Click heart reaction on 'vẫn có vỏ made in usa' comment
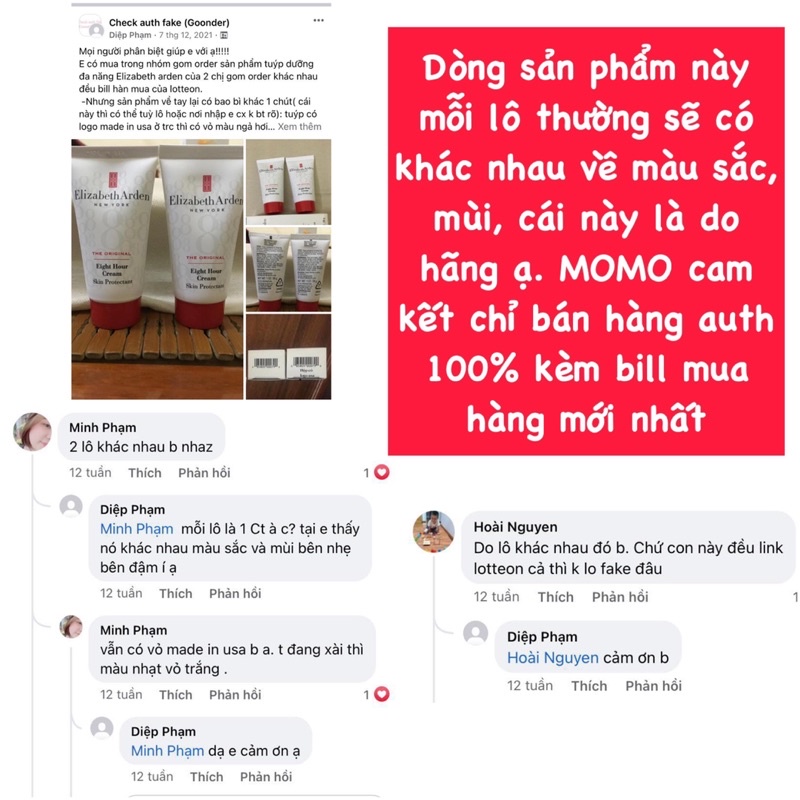This screenshot has height=800, width=800. tap(382, 694)
